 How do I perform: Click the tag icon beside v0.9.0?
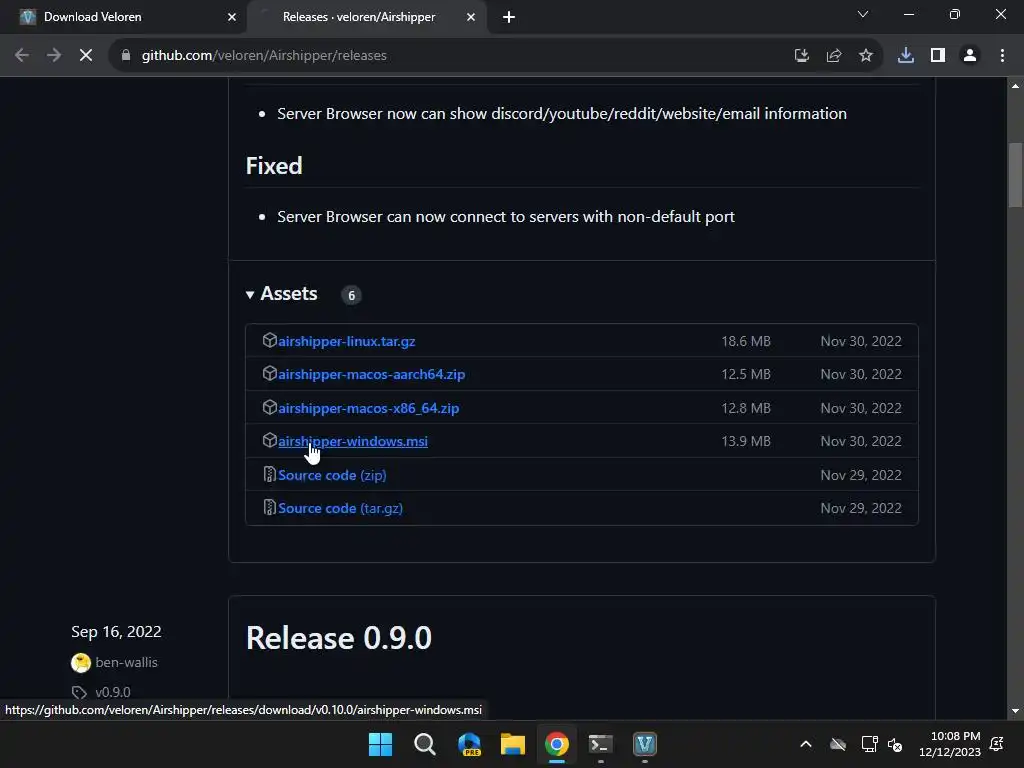(x=79, y=692)
